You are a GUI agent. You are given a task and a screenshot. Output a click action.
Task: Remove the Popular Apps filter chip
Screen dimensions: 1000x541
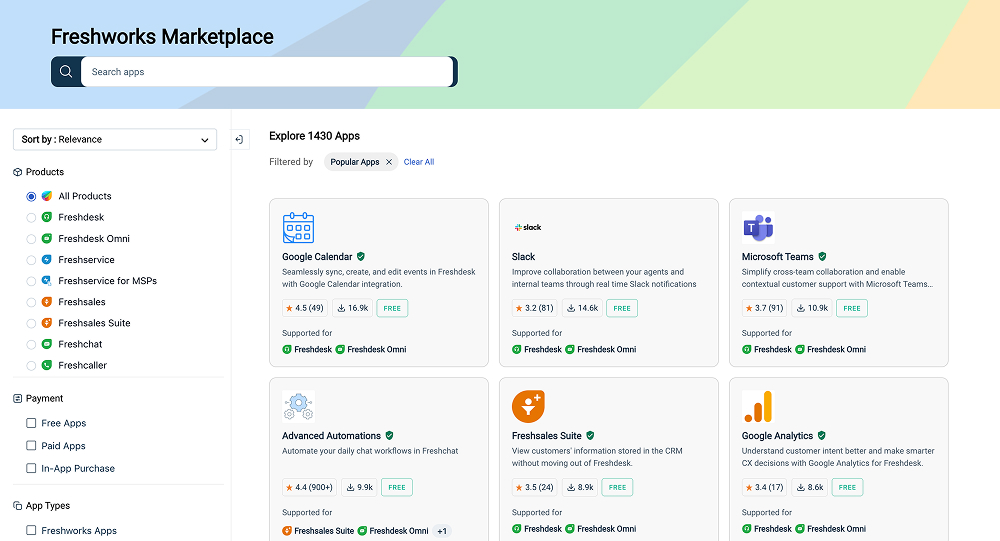(389, 162)
